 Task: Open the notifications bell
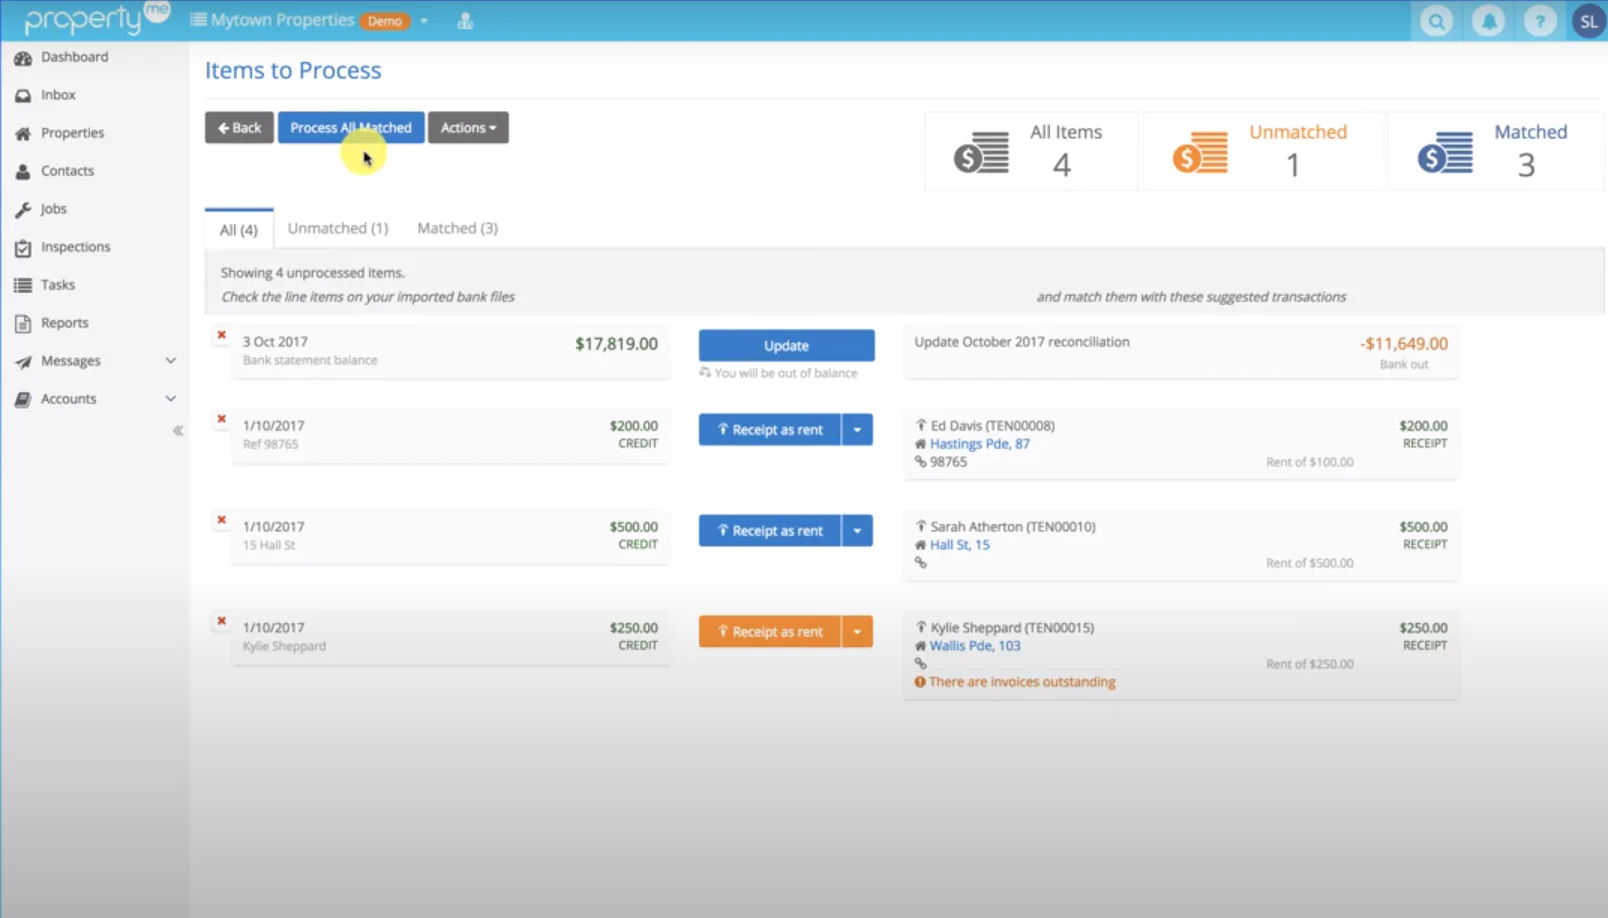(1488, 21)
